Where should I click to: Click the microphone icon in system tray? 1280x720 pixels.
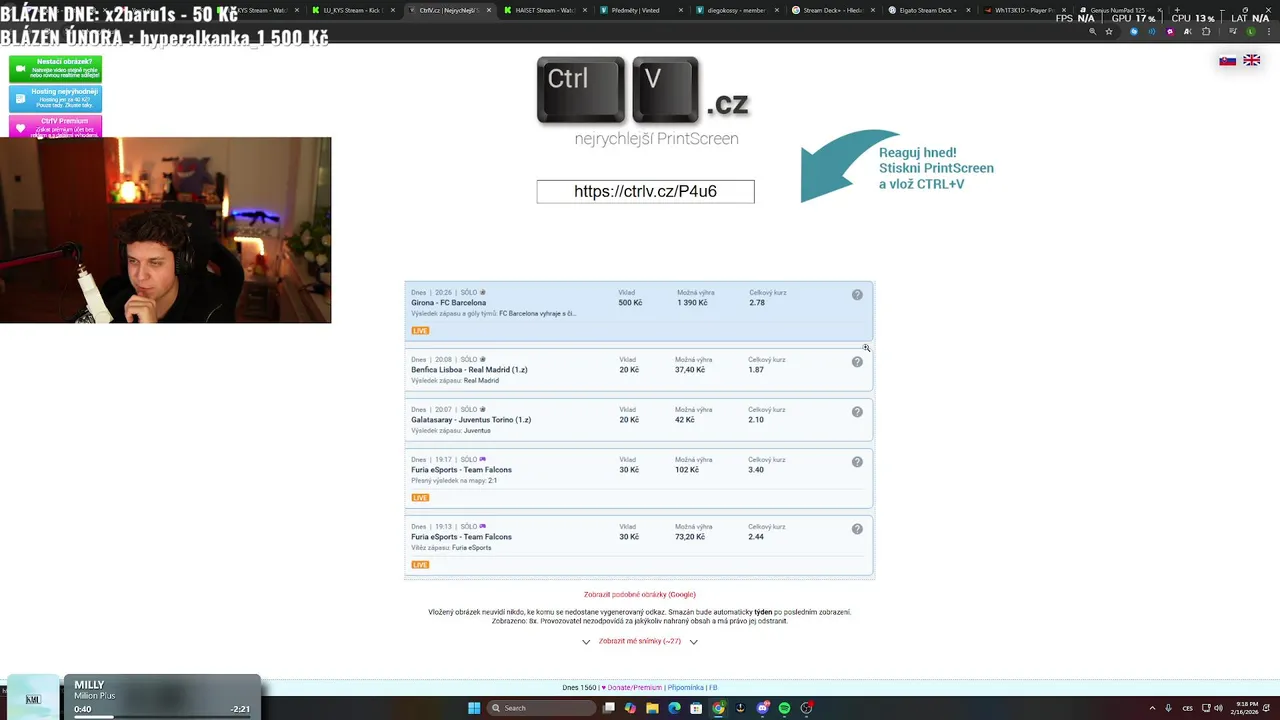(1168, 708)
